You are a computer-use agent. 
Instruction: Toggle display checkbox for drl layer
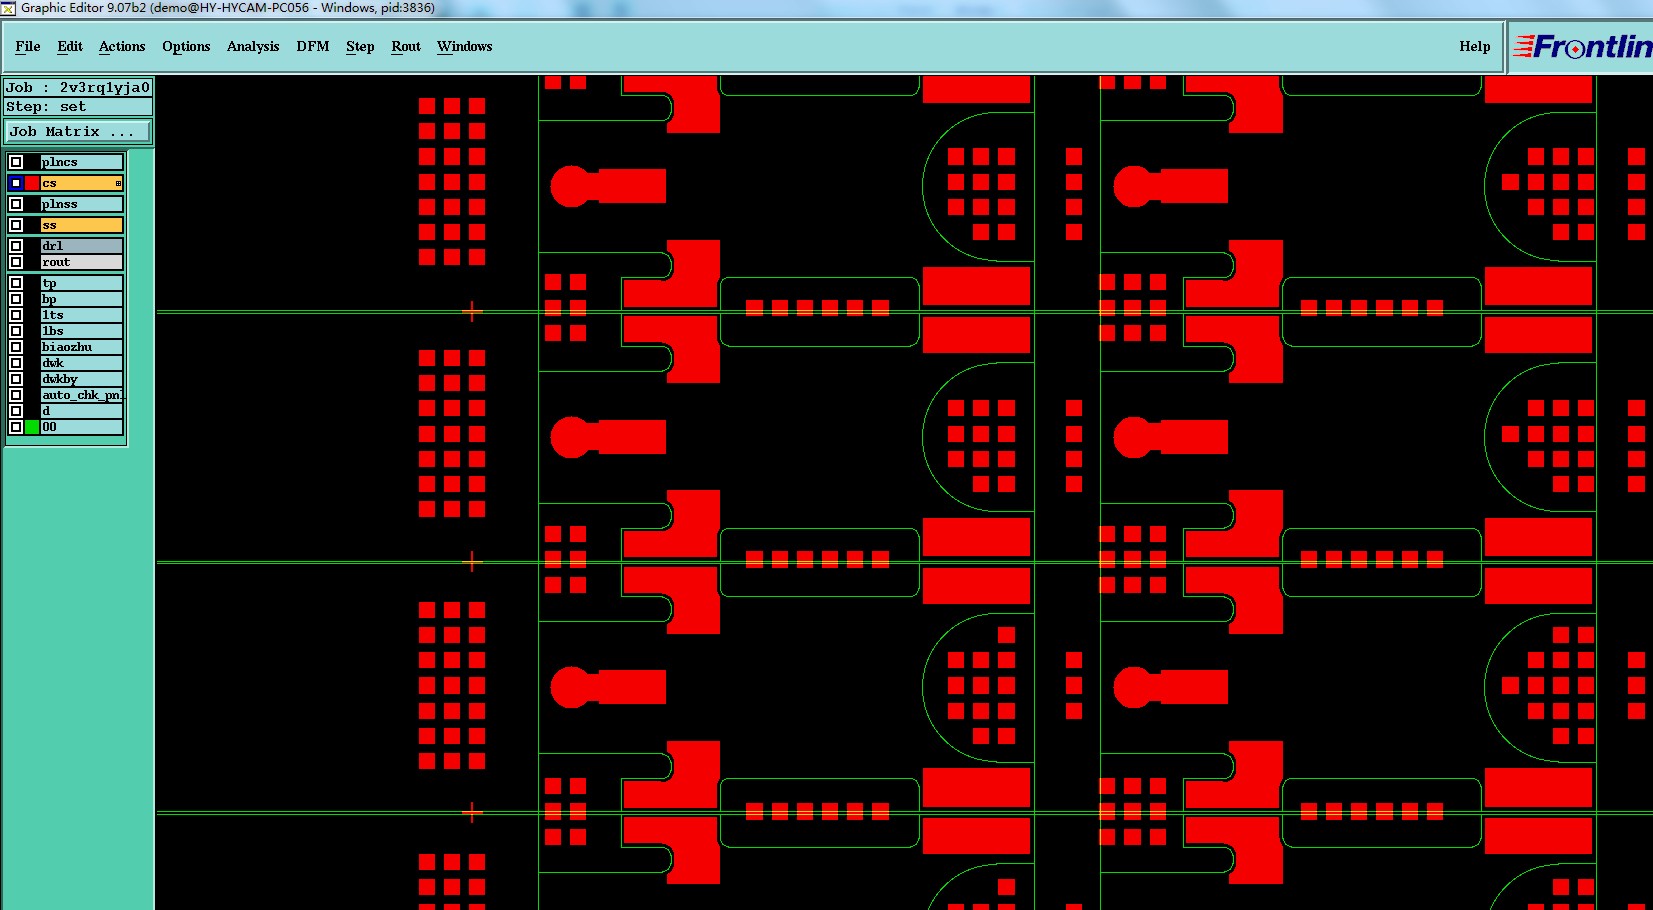pos(16,246)
